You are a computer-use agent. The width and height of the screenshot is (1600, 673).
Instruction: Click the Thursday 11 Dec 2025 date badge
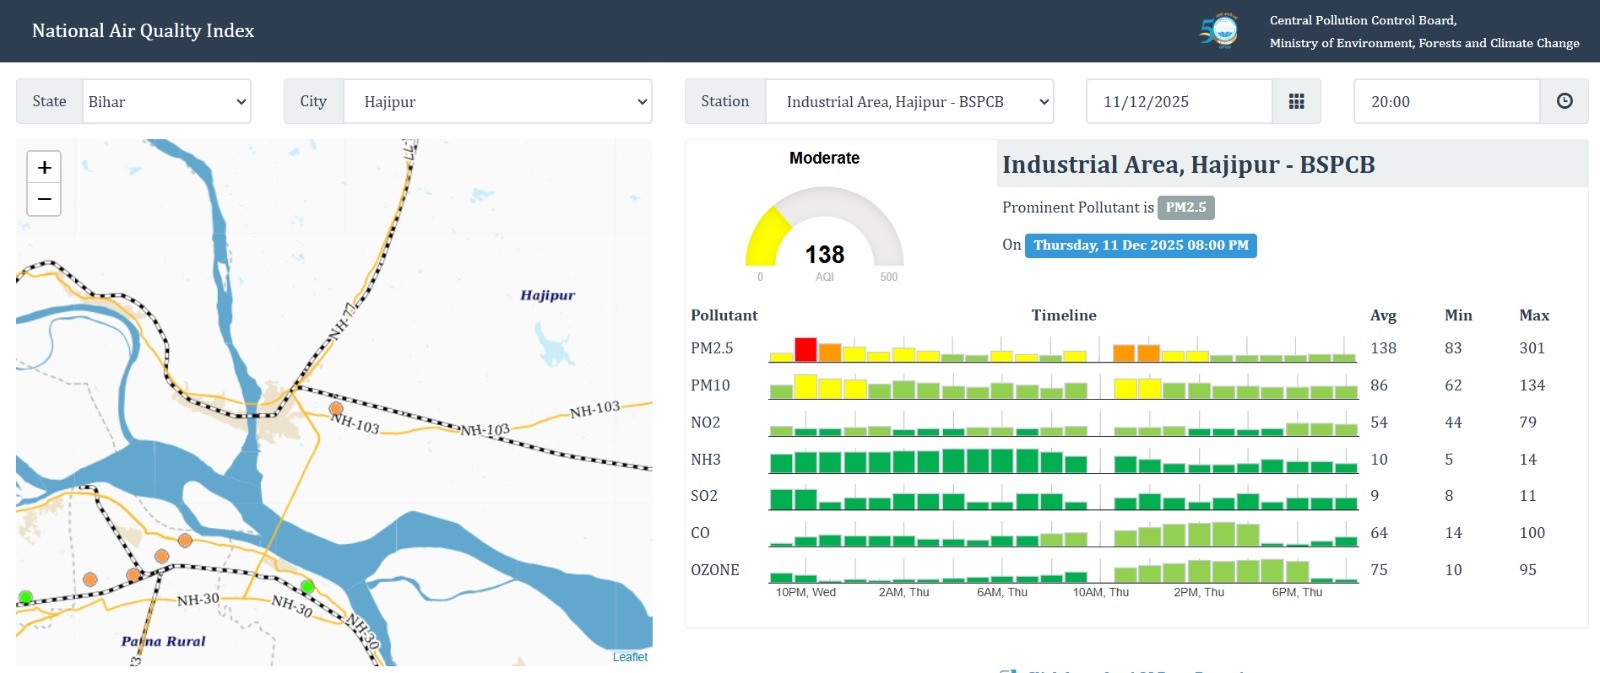click(1140, 245)
